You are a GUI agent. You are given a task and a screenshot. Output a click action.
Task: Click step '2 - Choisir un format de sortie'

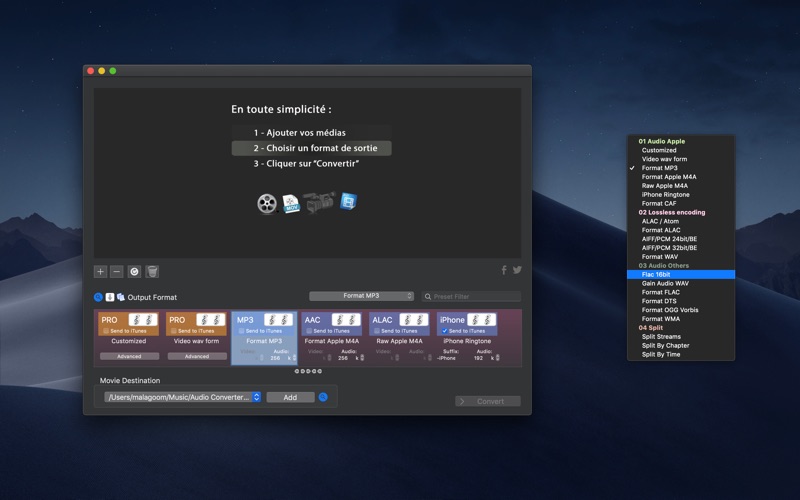tap(312, 148)
